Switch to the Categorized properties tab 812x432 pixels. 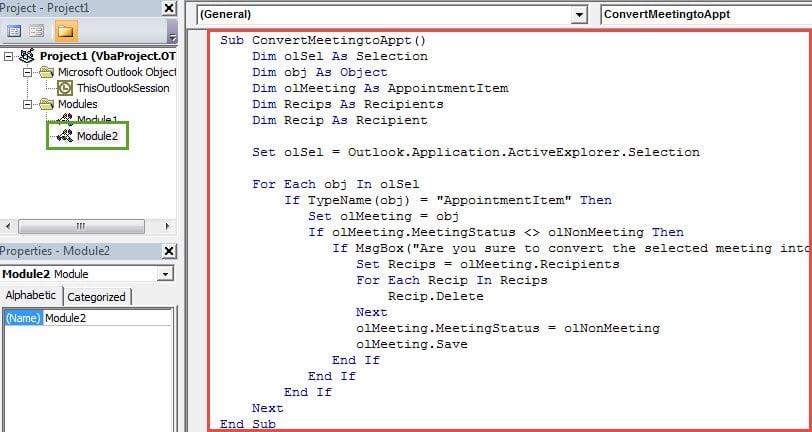(97, 296)
